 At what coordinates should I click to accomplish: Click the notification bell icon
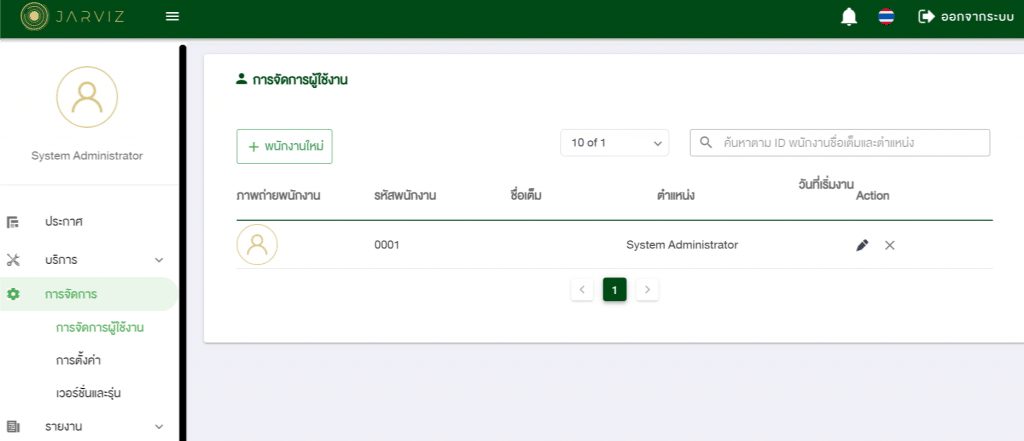point(849,17)
